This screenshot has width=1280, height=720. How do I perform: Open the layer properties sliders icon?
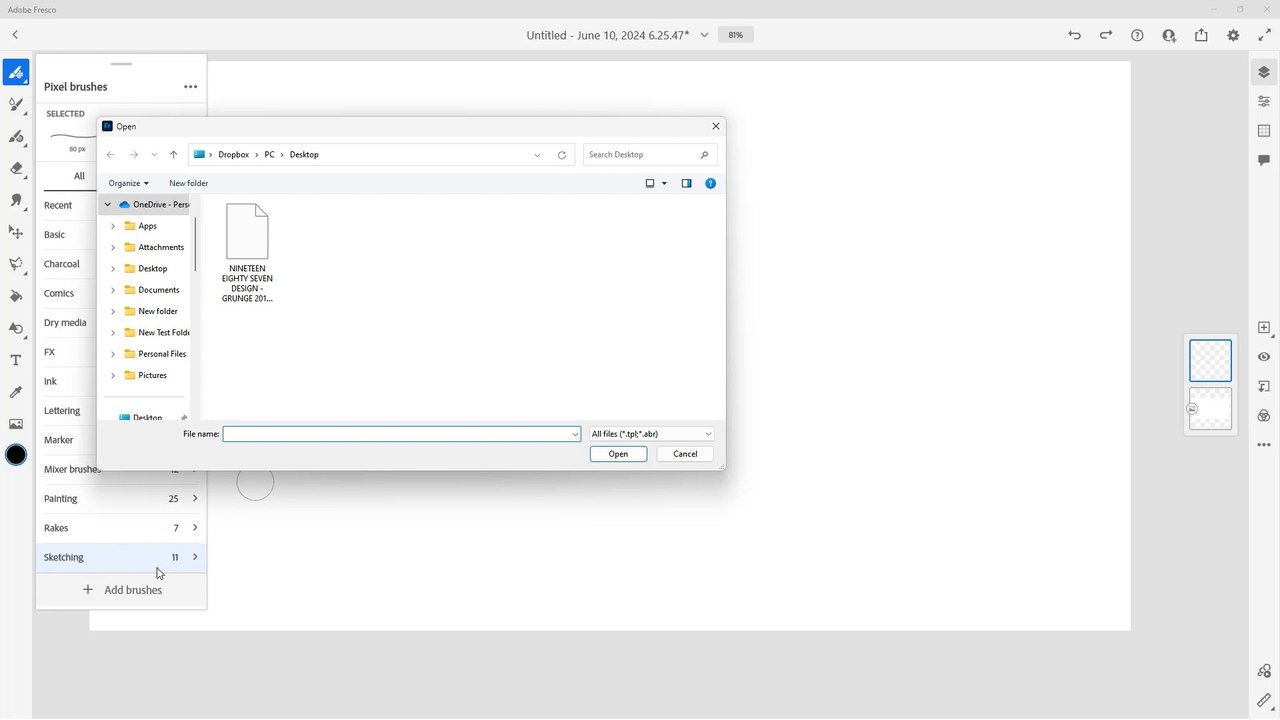coord(1264,101)
